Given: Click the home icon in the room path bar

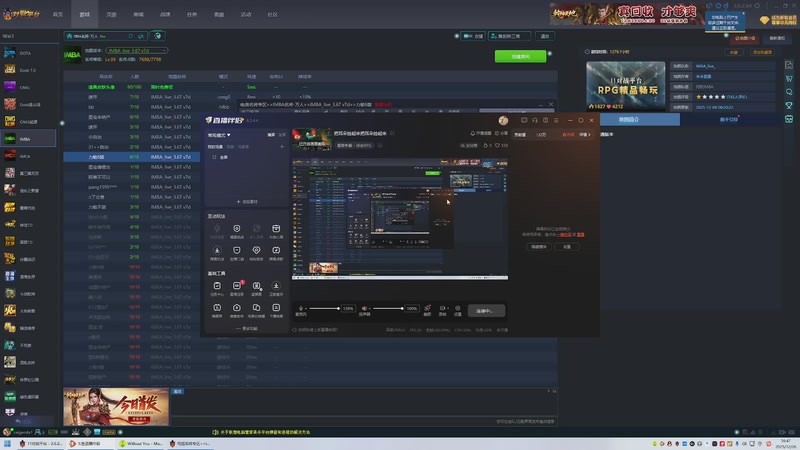Looking at the screenshot, I should [69, 36].
